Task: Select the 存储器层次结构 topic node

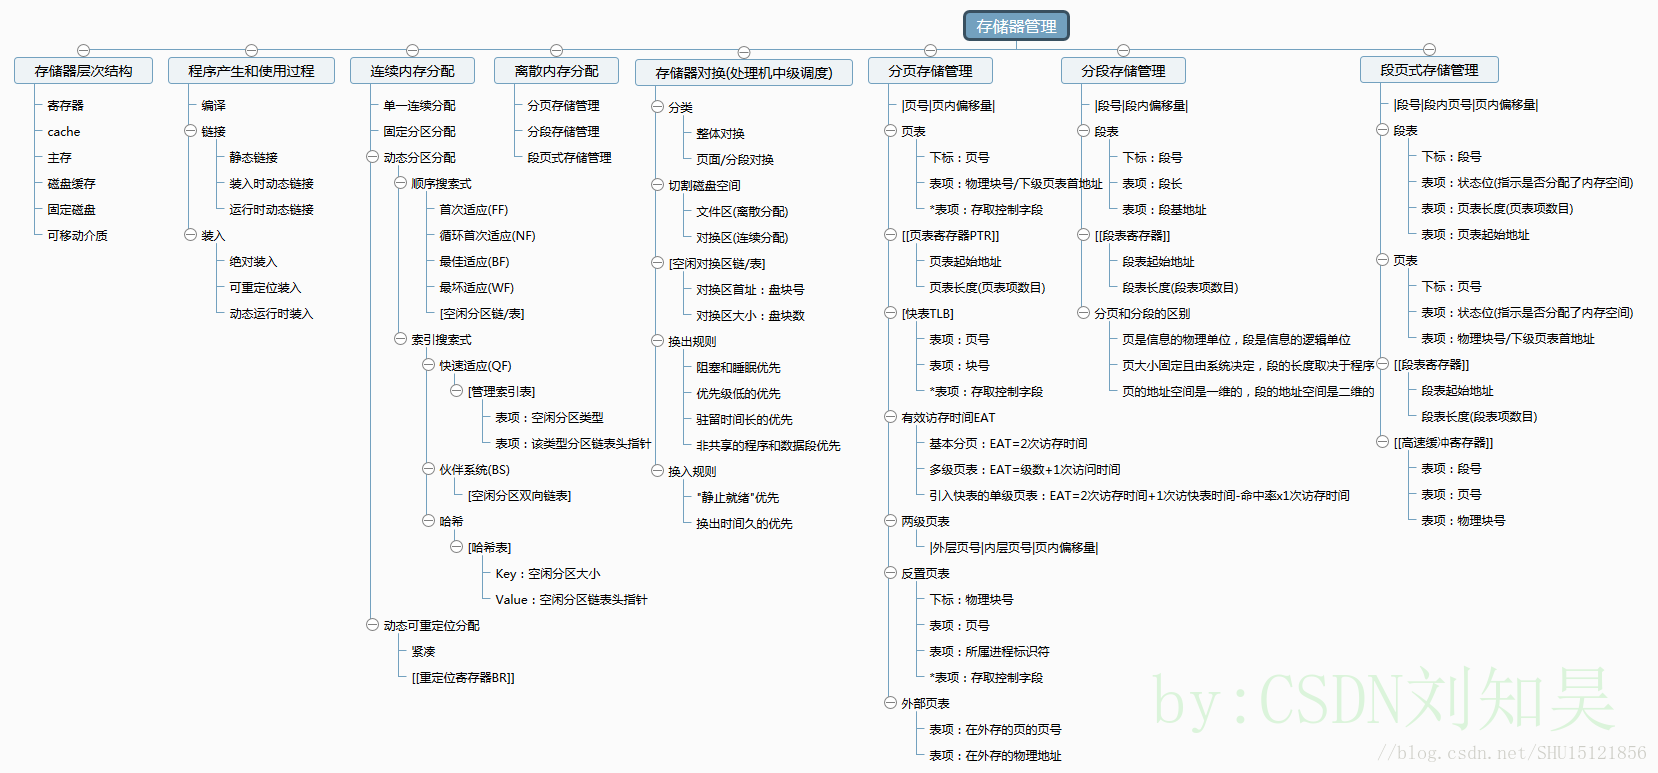Action: pos(84,71)
